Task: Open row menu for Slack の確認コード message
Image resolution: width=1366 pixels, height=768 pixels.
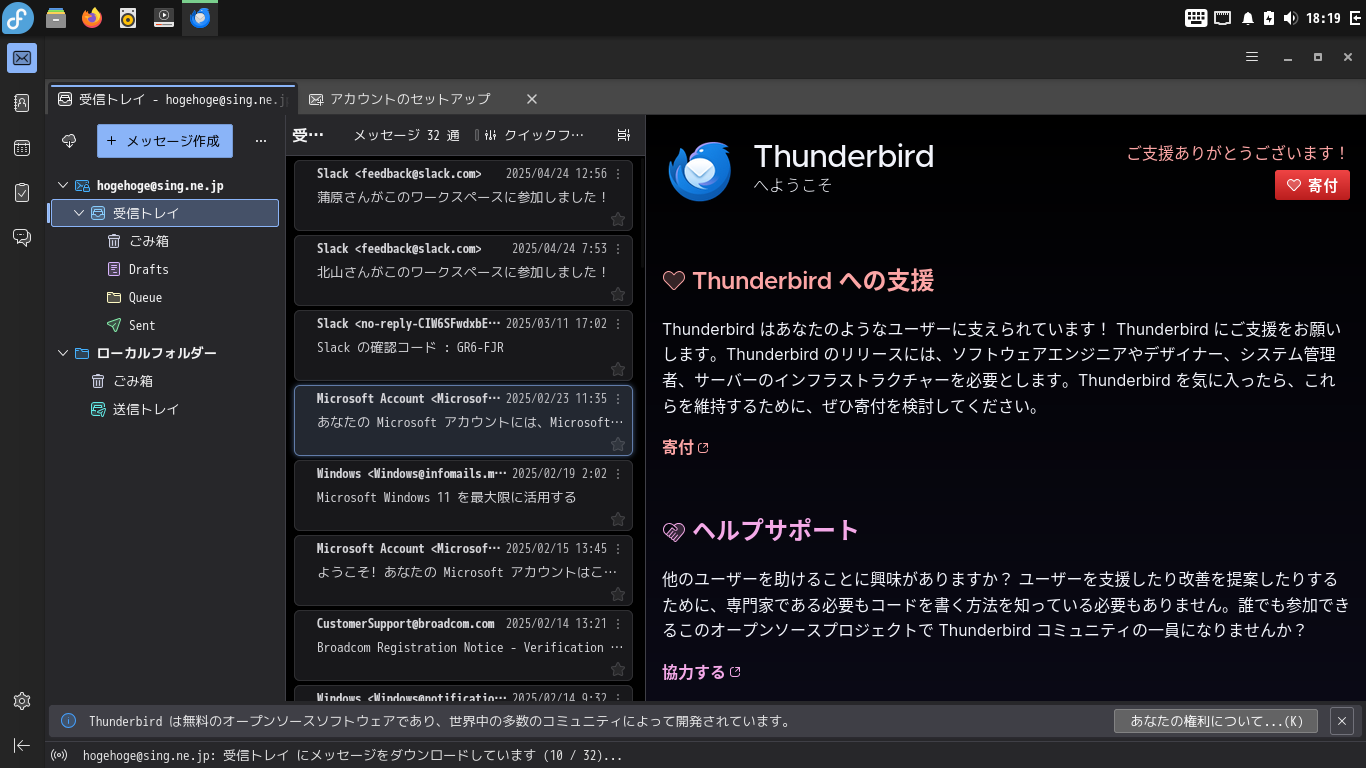Action: (x=618, y=324)
